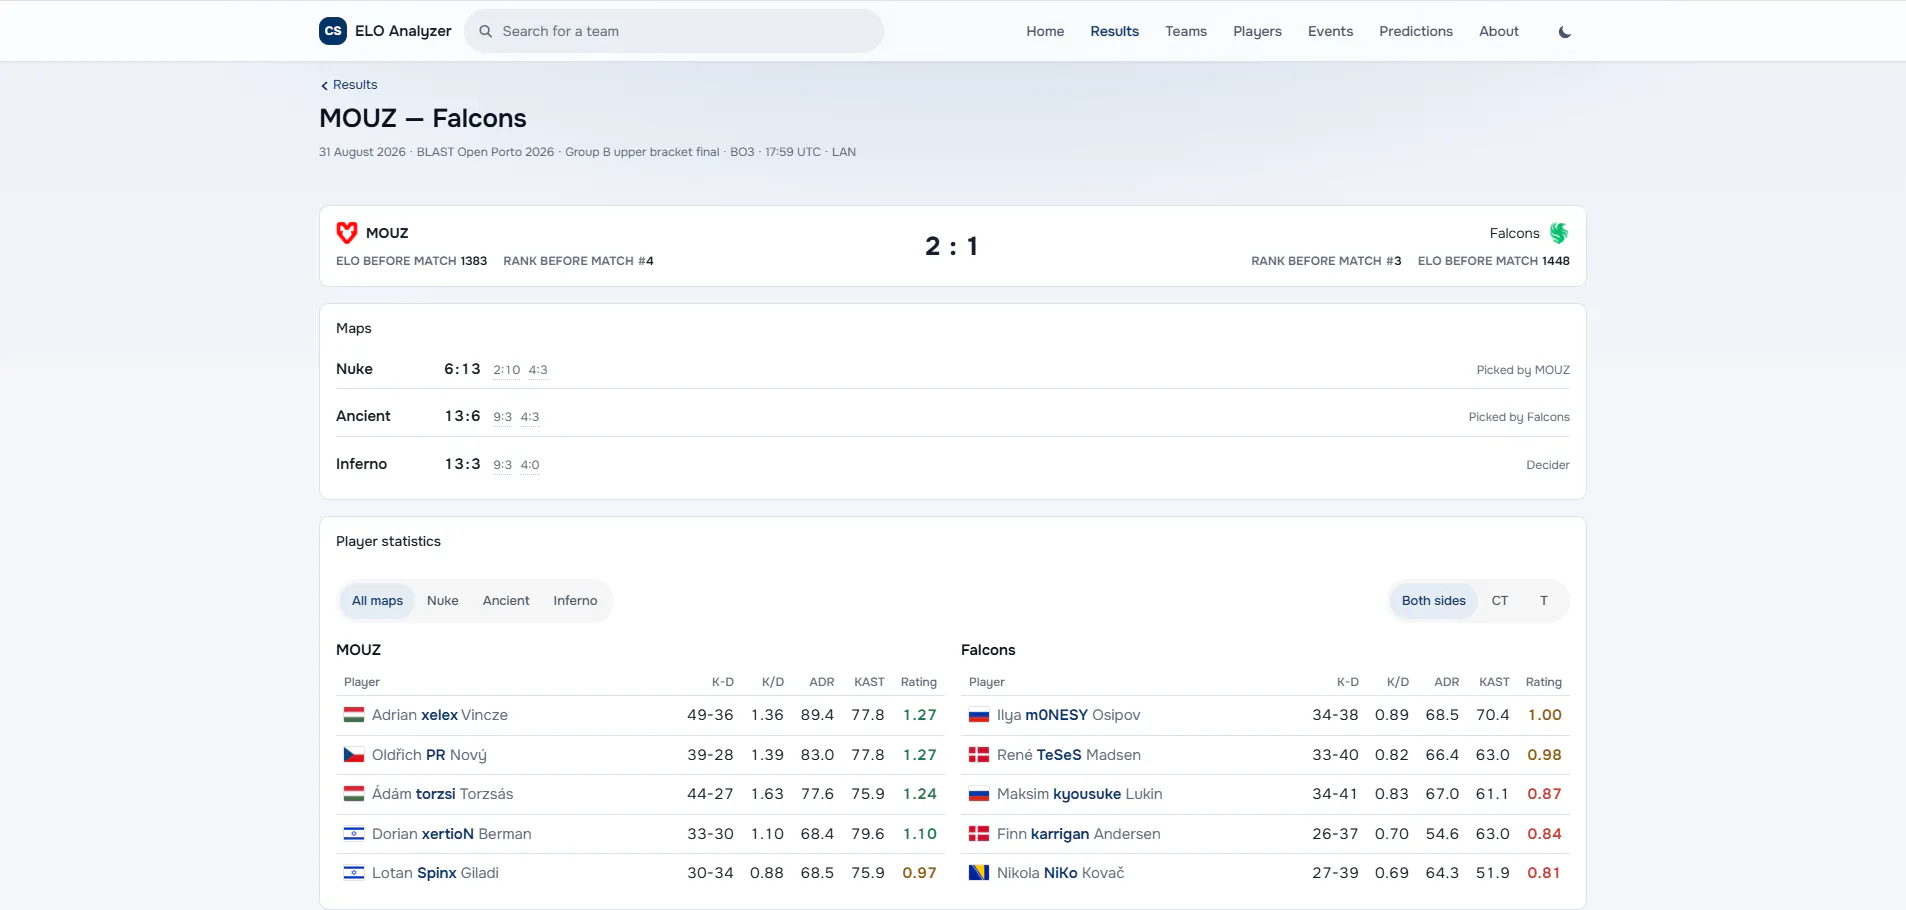Viewport: 1906px width, 910px height.
Task: Open Ilya m0NESY Osipov player page
Action: pos(1068,715)
